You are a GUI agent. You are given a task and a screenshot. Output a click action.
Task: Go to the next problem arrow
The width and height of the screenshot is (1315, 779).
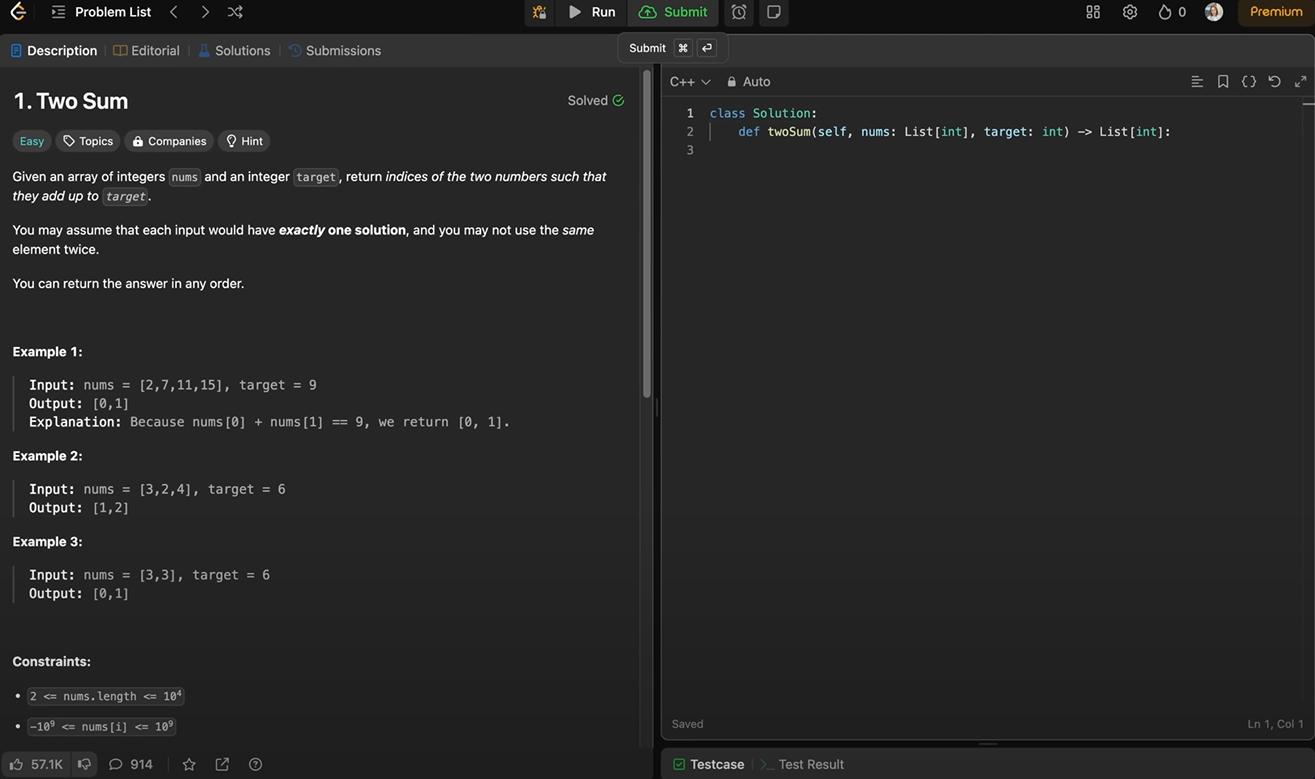click(x=205, y=12)
